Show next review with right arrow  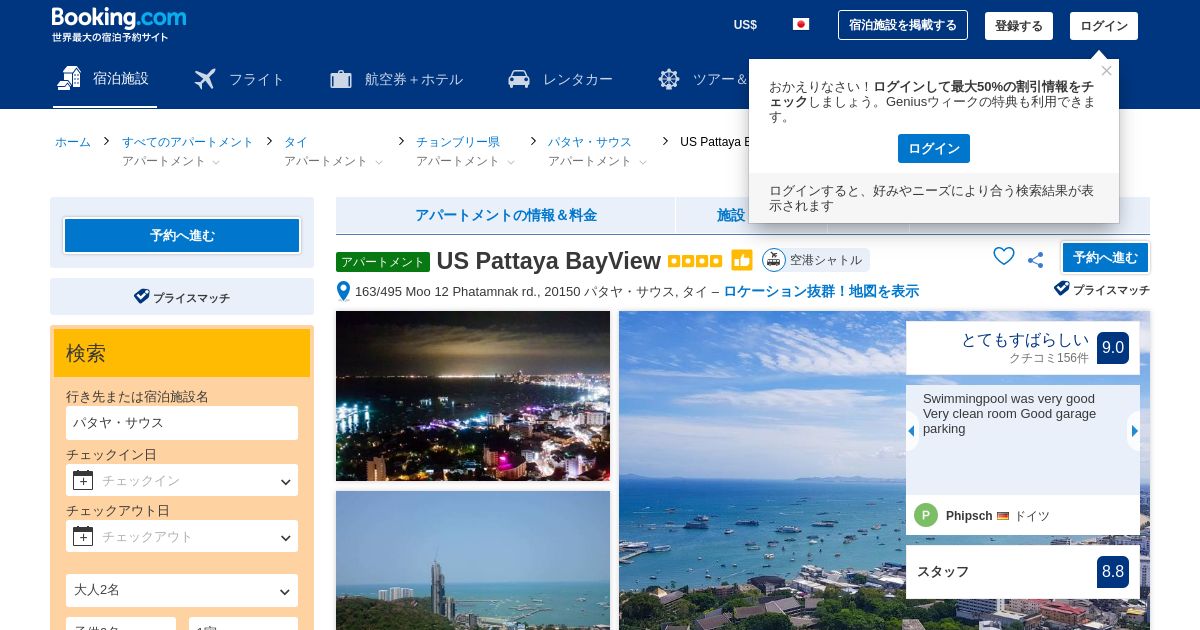(1134, 431)
